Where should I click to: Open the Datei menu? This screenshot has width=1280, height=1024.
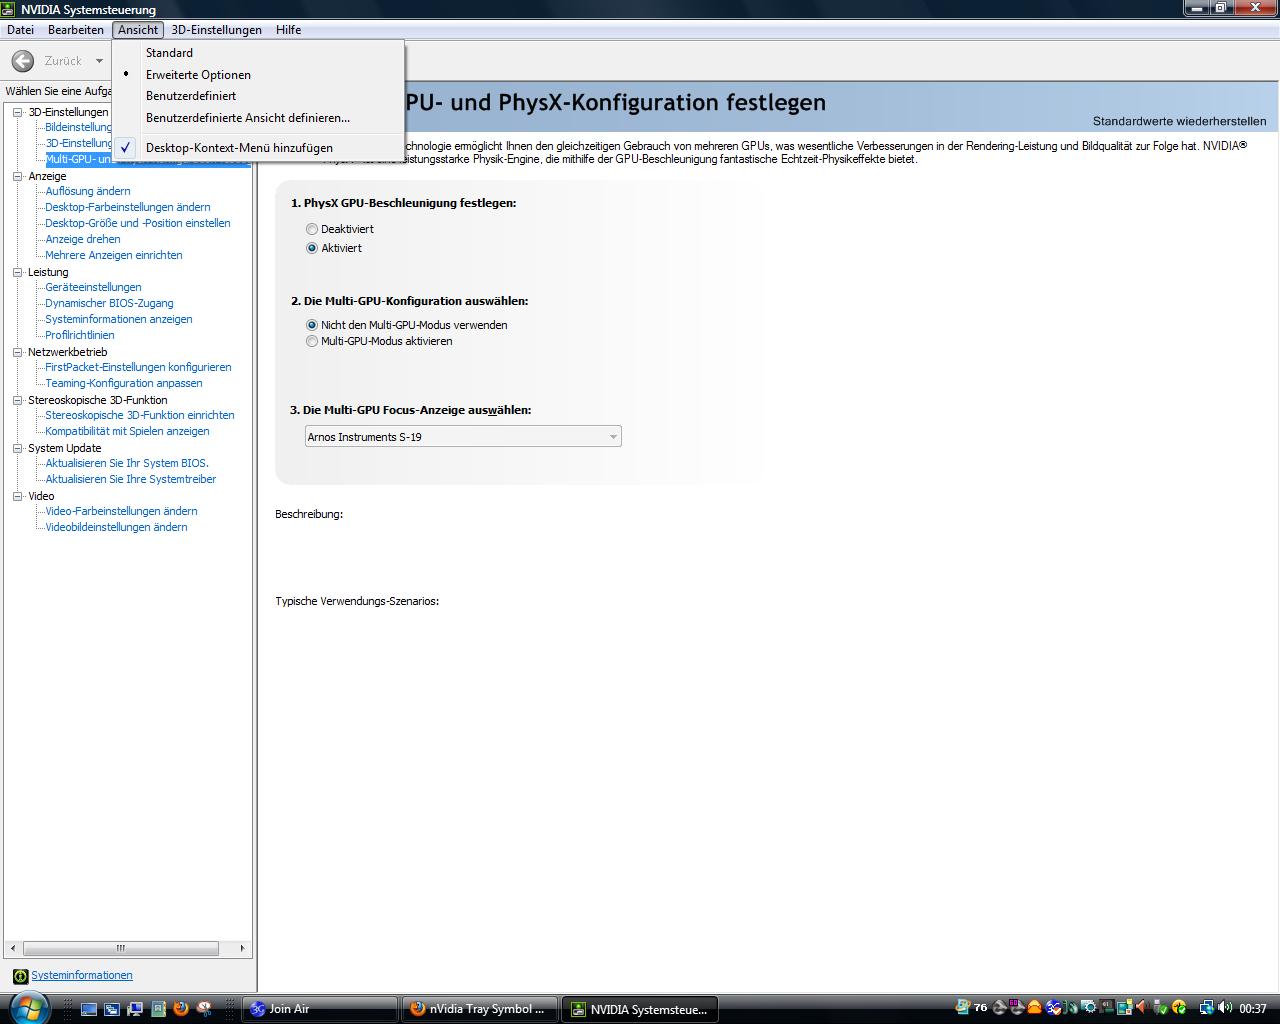pyautogui.click(x=20, y=30)
